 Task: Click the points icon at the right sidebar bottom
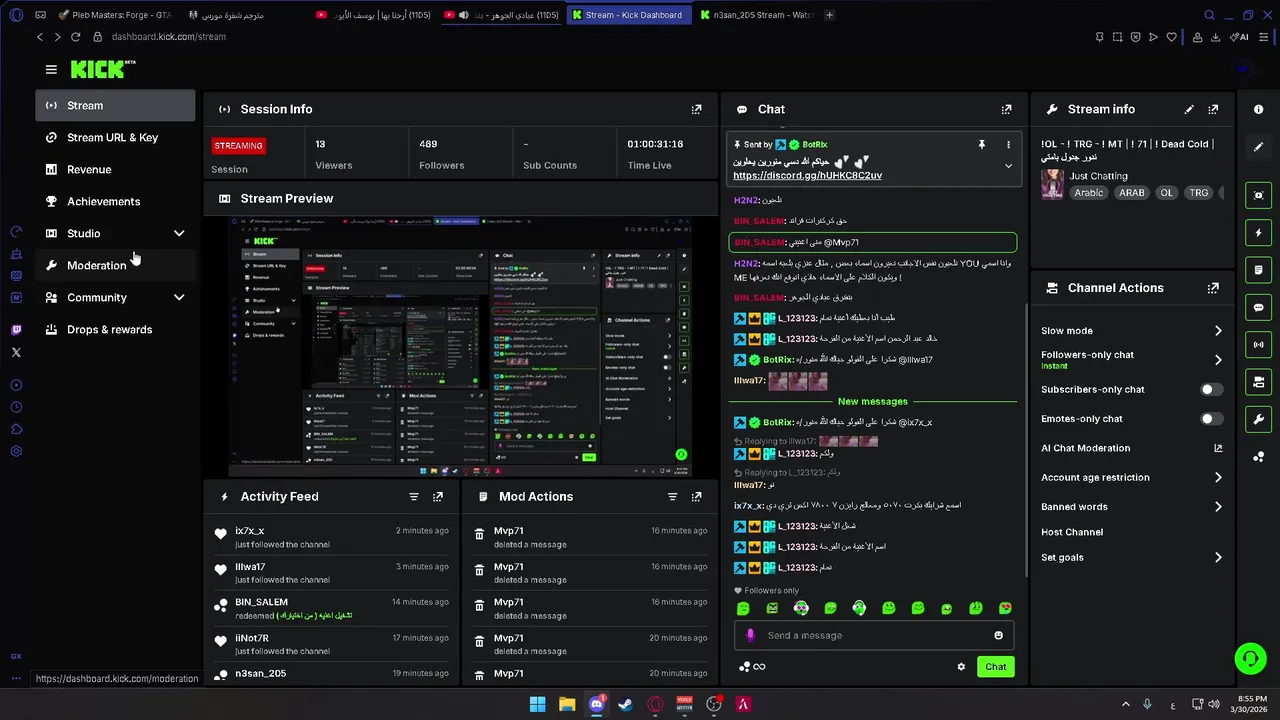(1259, 457)
